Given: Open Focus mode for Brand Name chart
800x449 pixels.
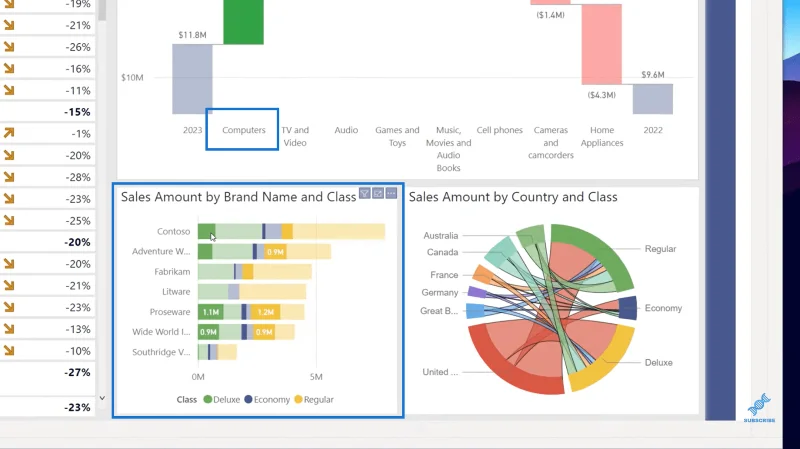Looking at the screenshot, I should pyautogui.click(x=378, y=193).
